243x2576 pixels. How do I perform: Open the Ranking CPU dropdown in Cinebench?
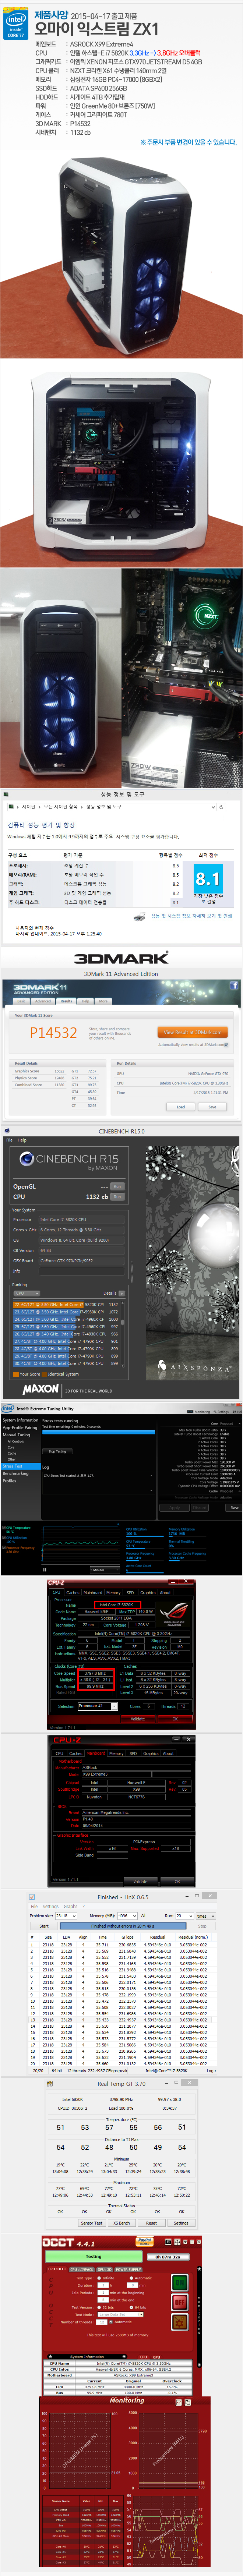click(x=26, y=1293)
